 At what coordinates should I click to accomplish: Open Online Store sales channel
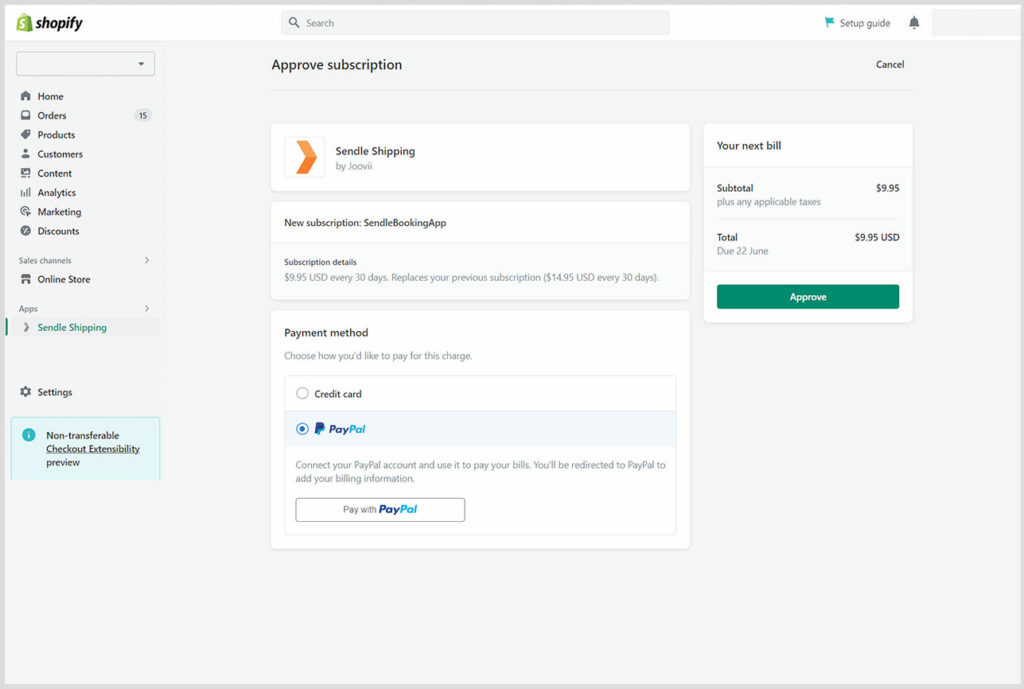[63, 279]
